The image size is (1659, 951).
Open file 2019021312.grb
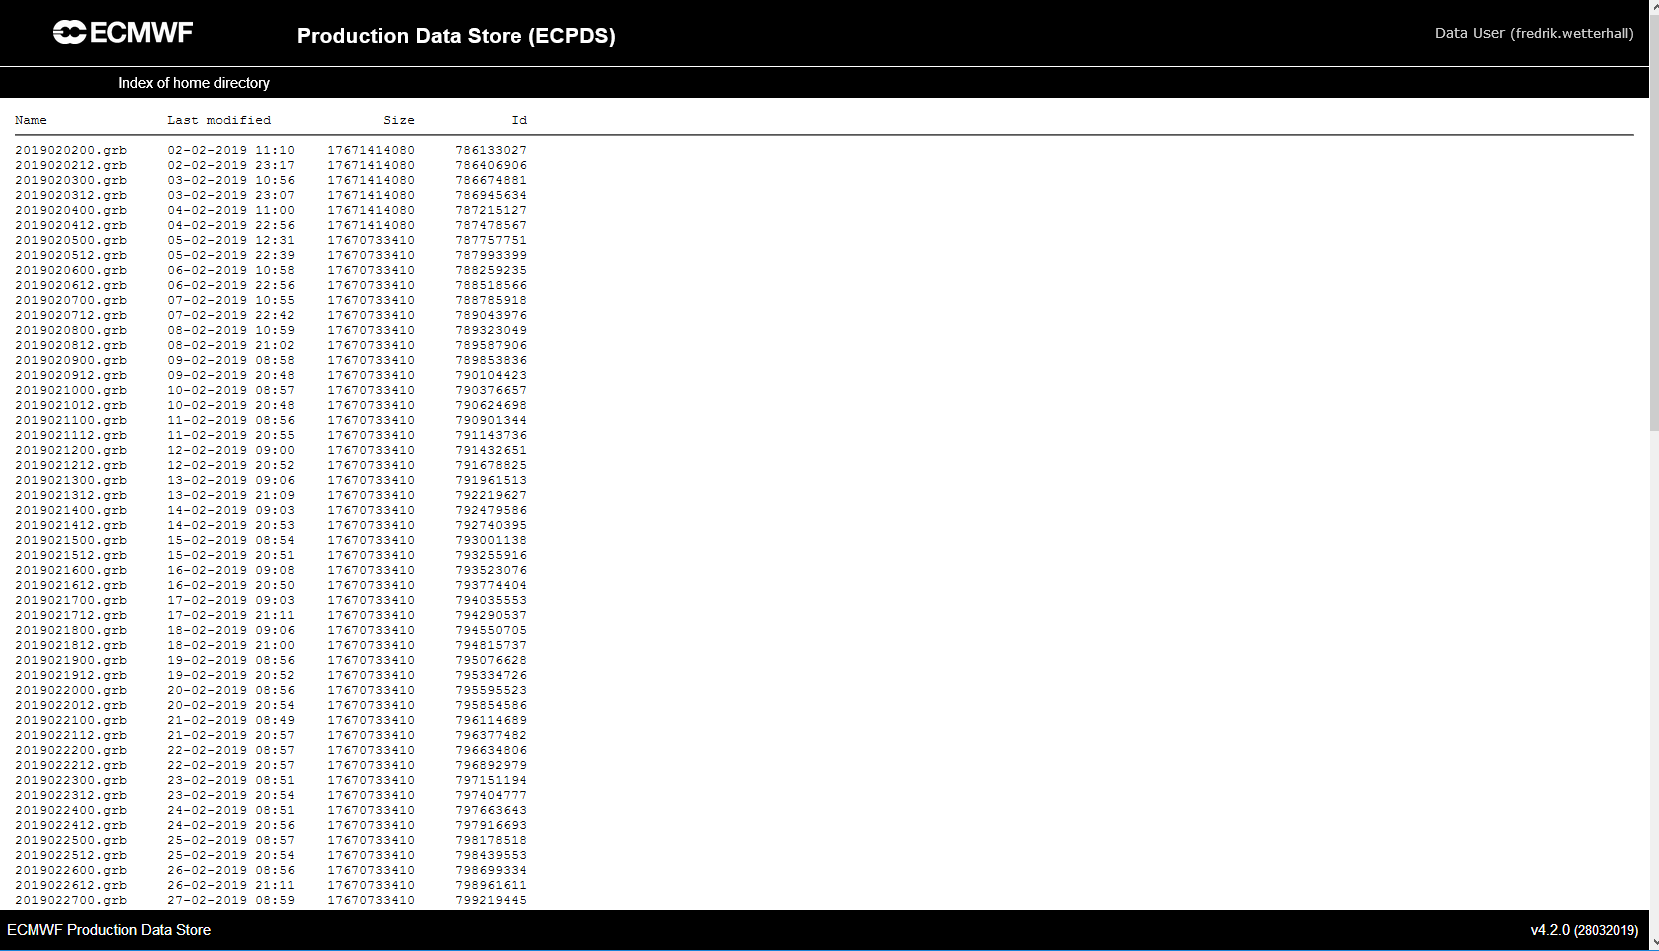click(71, 495)
